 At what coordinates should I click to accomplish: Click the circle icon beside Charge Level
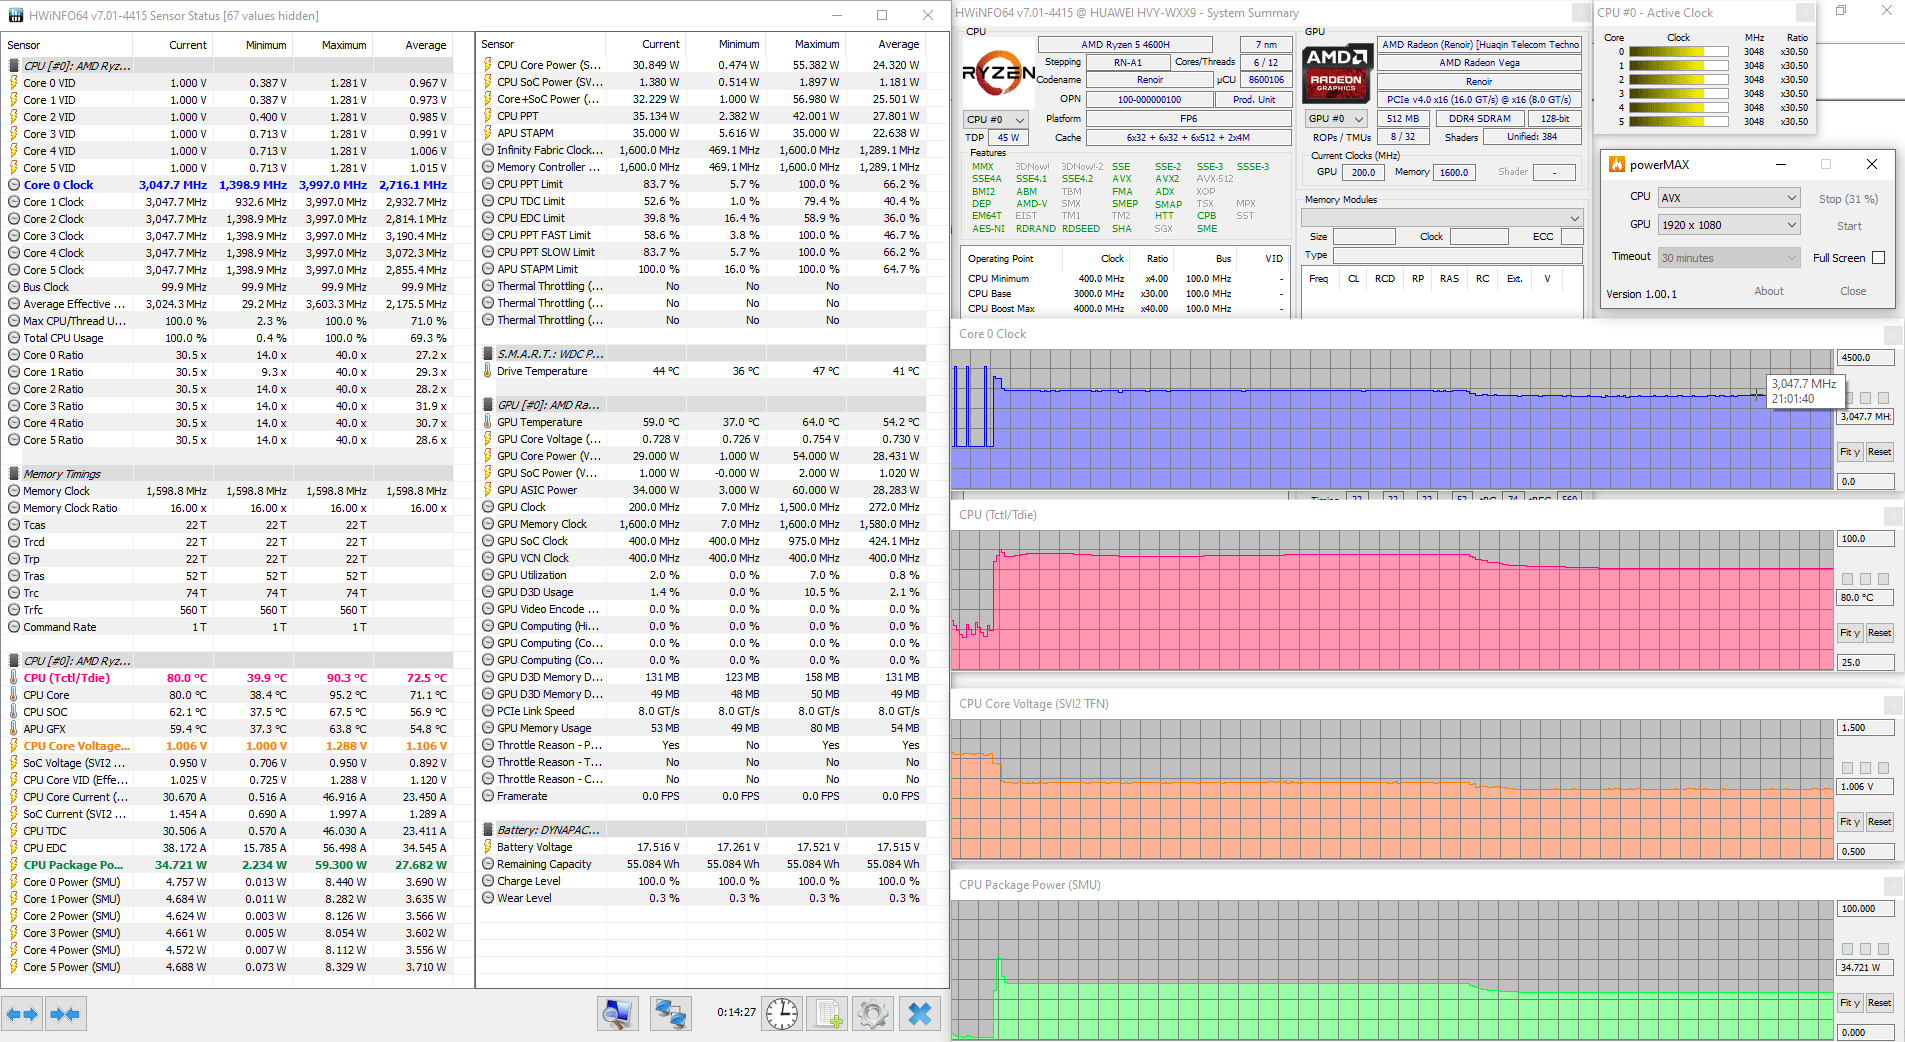click(x=488, y=881)
